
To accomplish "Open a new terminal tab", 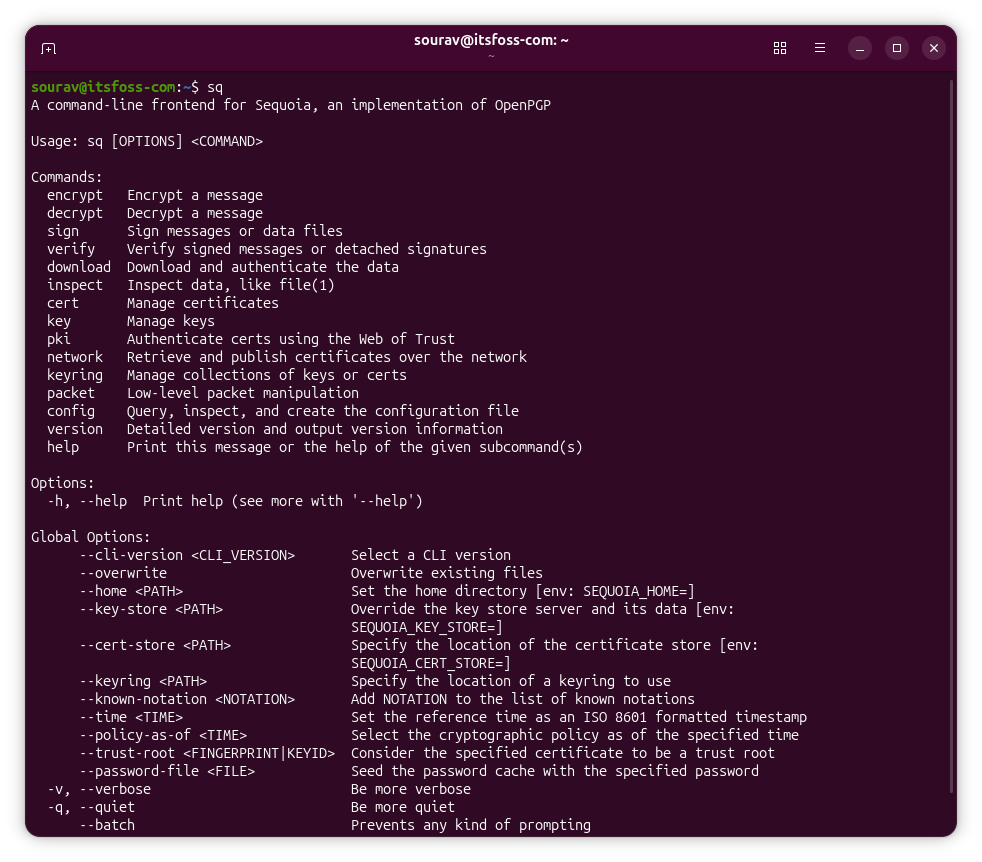I will click(48, 48).
